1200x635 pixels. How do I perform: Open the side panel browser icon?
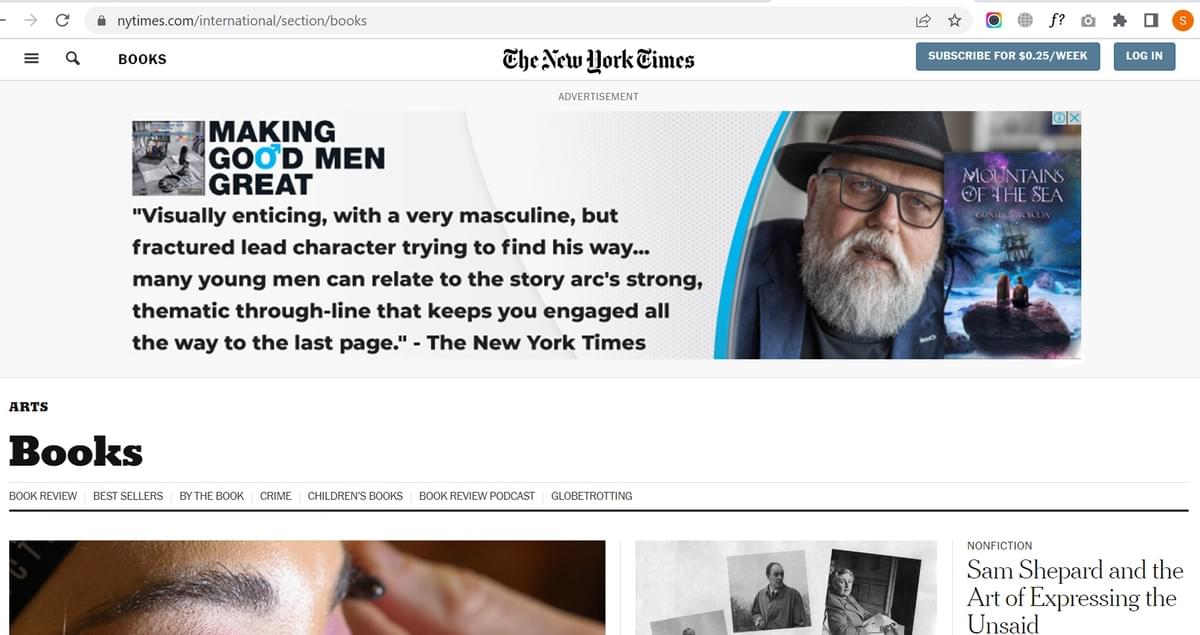coord(1150,20)
